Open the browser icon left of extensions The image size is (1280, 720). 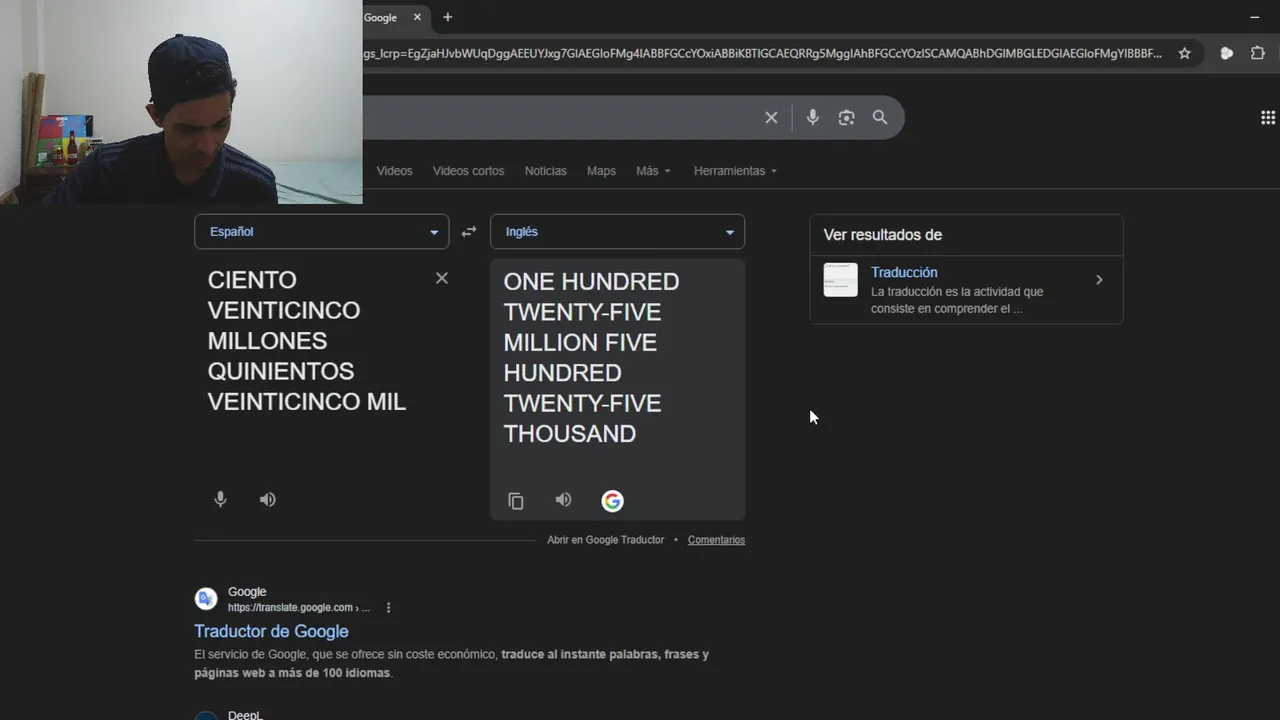coord(1227,53)
